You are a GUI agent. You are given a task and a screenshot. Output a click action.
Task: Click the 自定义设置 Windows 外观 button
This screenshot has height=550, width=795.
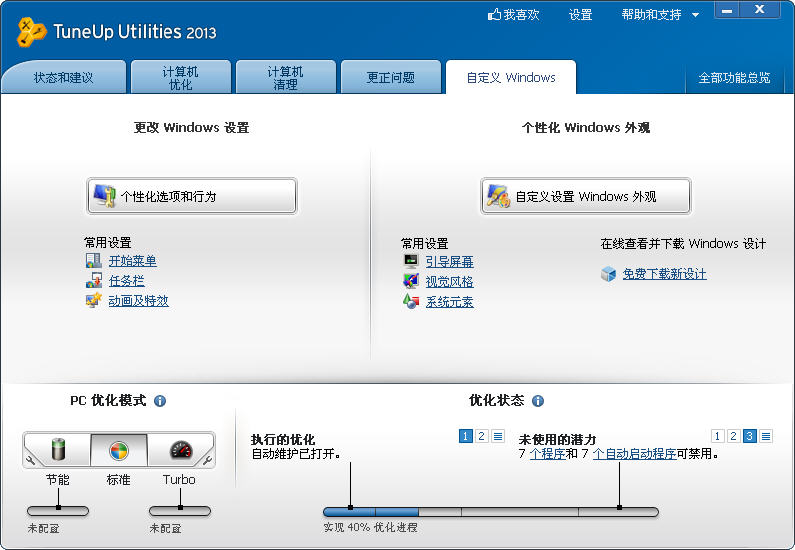click(586, 196)
